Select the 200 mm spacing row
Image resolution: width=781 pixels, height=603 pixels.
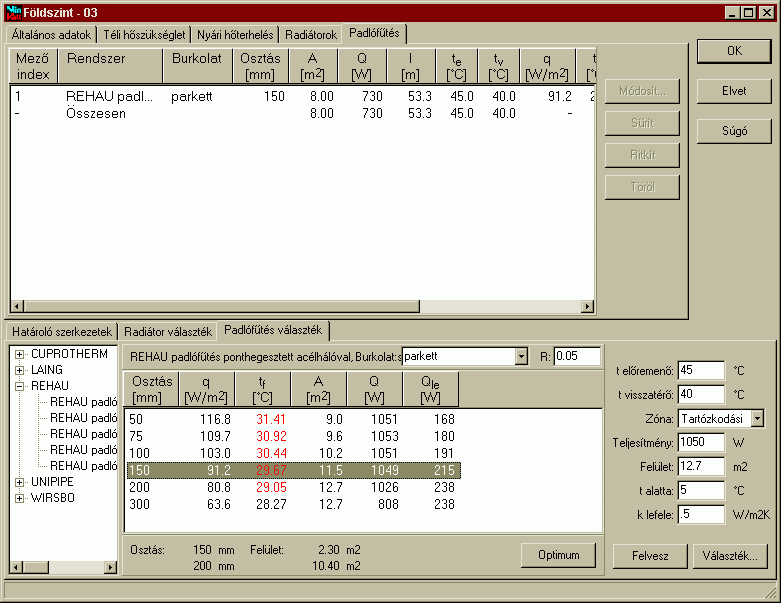[292, 487]
